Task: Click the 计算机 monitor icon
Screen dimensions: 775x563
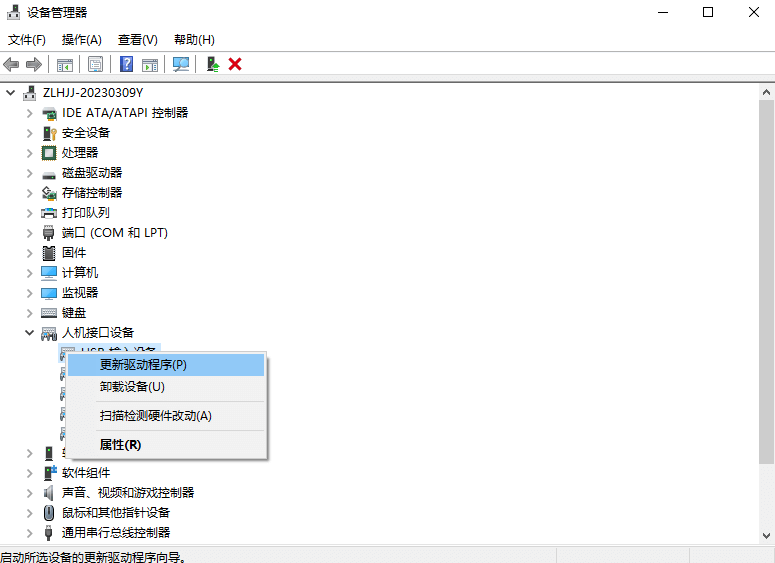Action: [49, 273]
